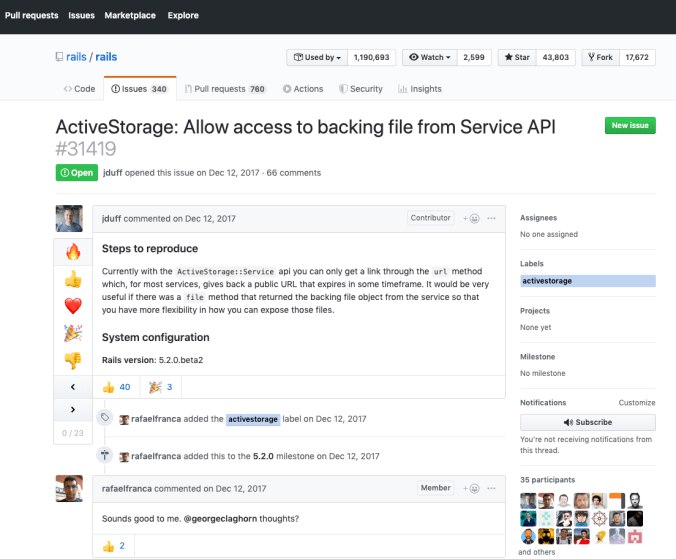
Task: Switch to the Pull requests tab
Action: coord(229,89)
